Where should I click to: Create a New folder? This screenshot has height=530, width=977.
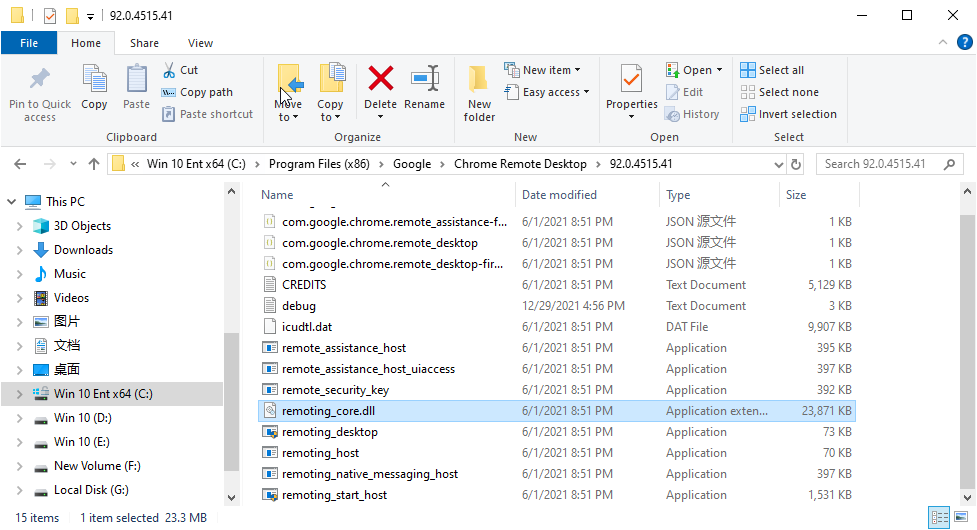[x=479, y=93]
